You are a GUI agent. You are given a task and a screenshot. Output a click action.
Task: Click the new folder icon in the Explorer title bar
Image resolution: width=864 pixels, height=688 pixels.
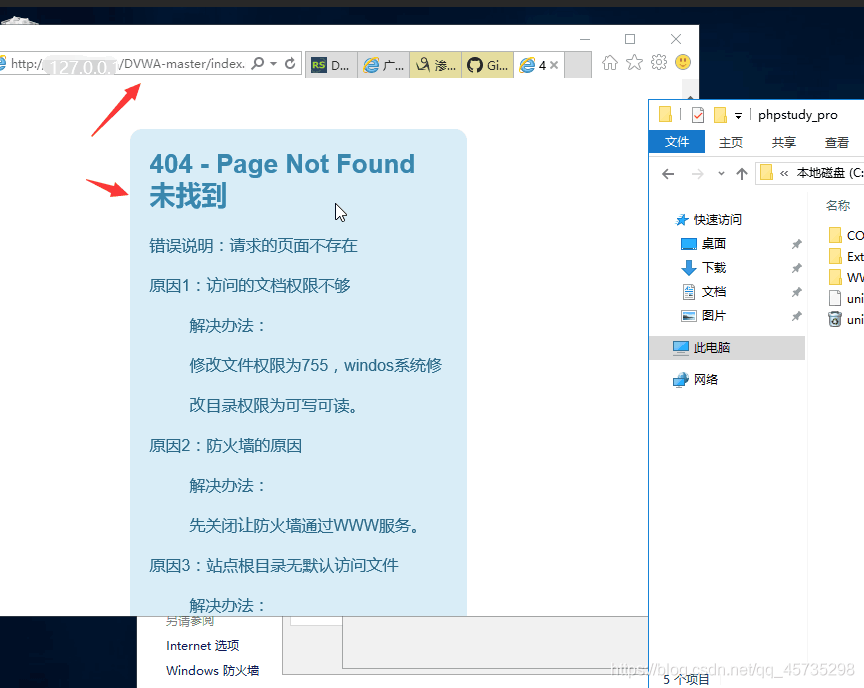(720, 115)
